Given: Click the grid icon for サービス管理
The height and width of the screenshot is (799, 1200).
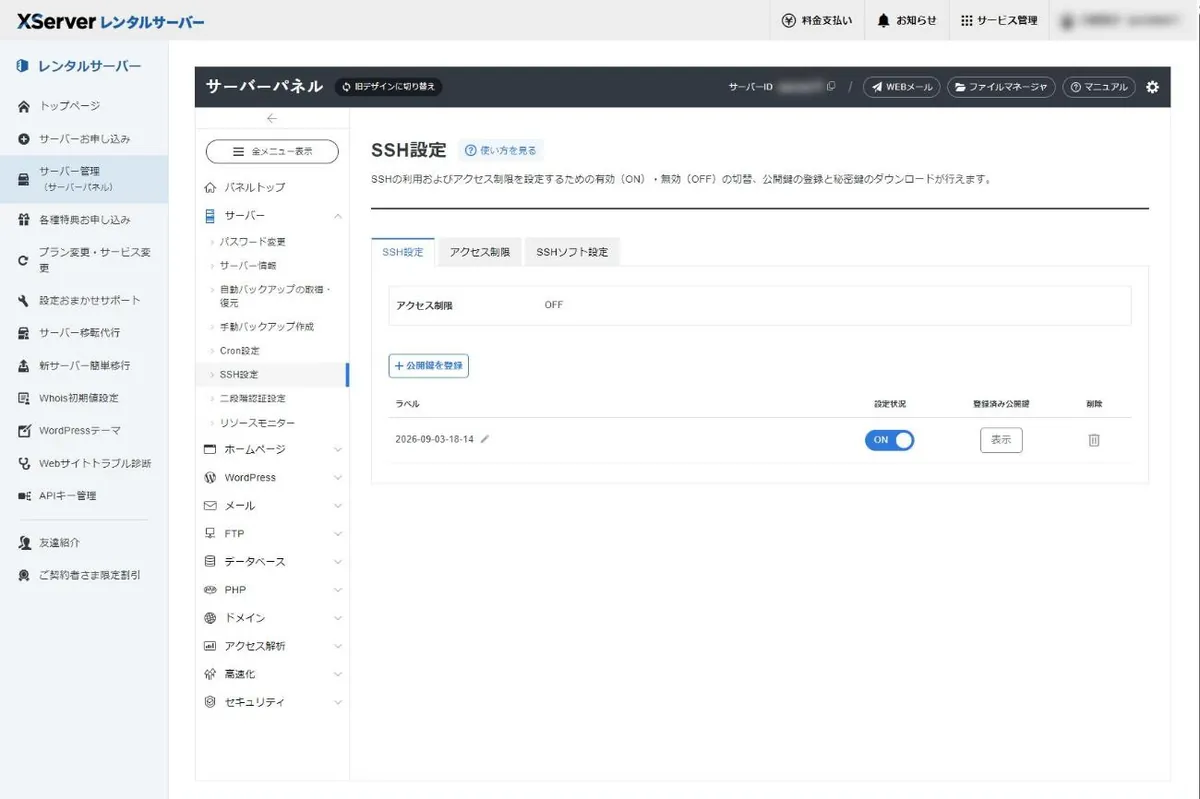Looking at the screenshot, I should pyautogui.click(x=966, y=20).
